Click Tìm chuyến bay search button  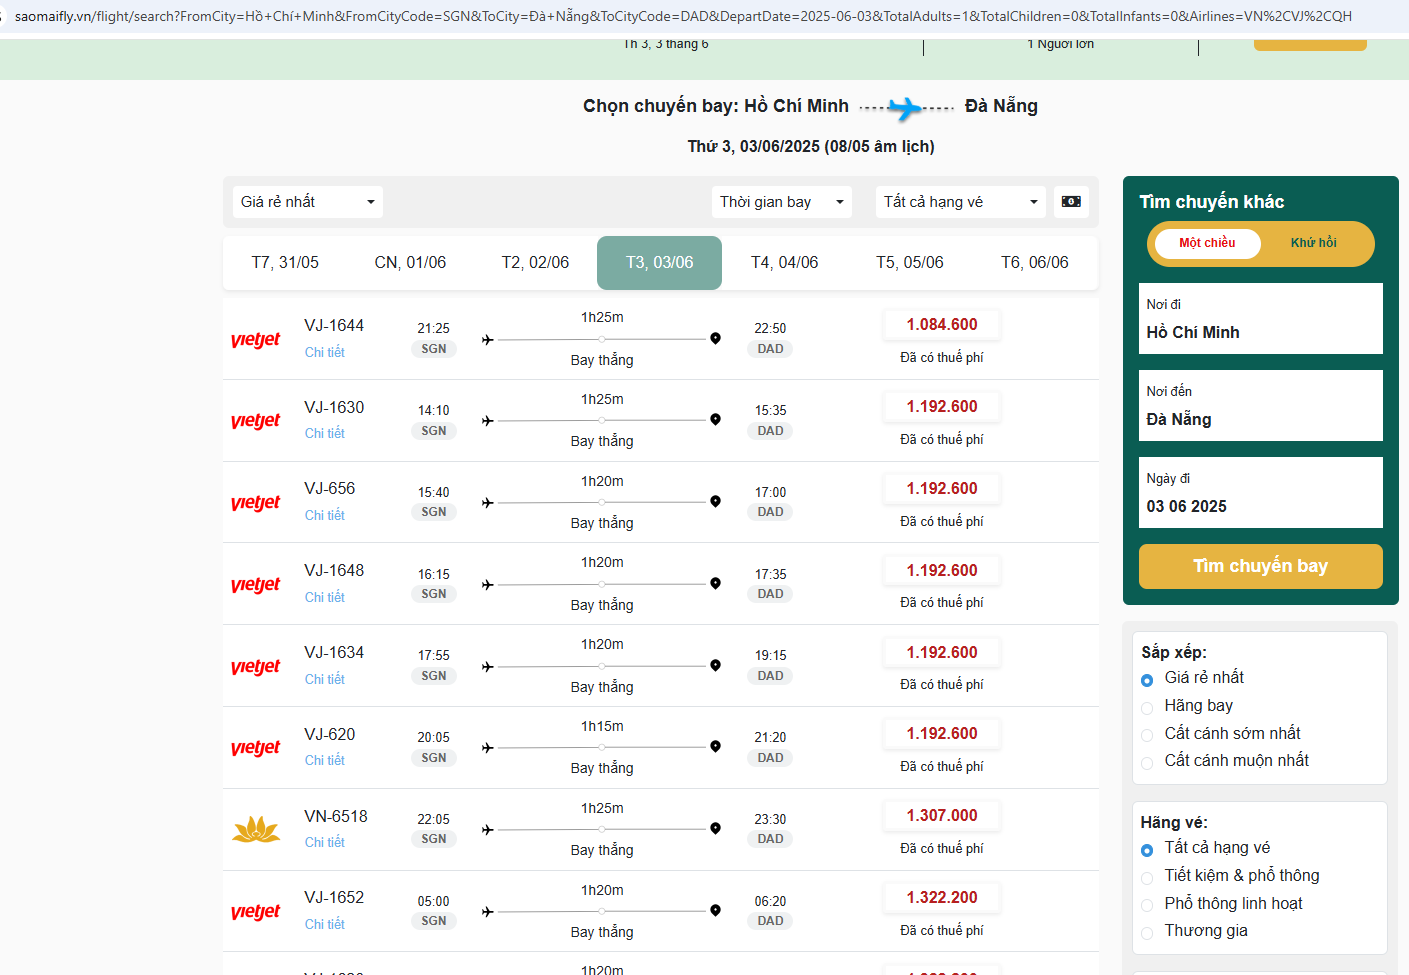tap(1260, 566)
